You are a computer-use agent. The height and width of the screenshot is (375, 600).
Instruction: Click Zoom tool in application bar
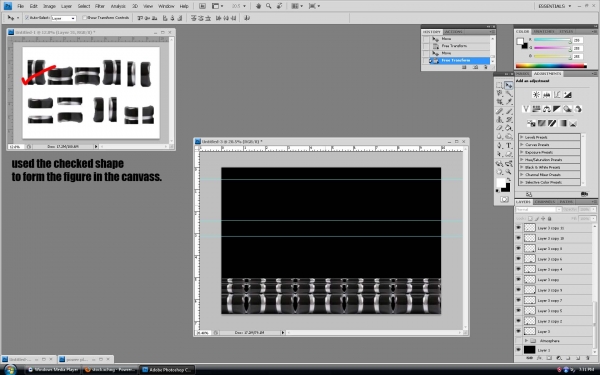[x=269, y=6]
